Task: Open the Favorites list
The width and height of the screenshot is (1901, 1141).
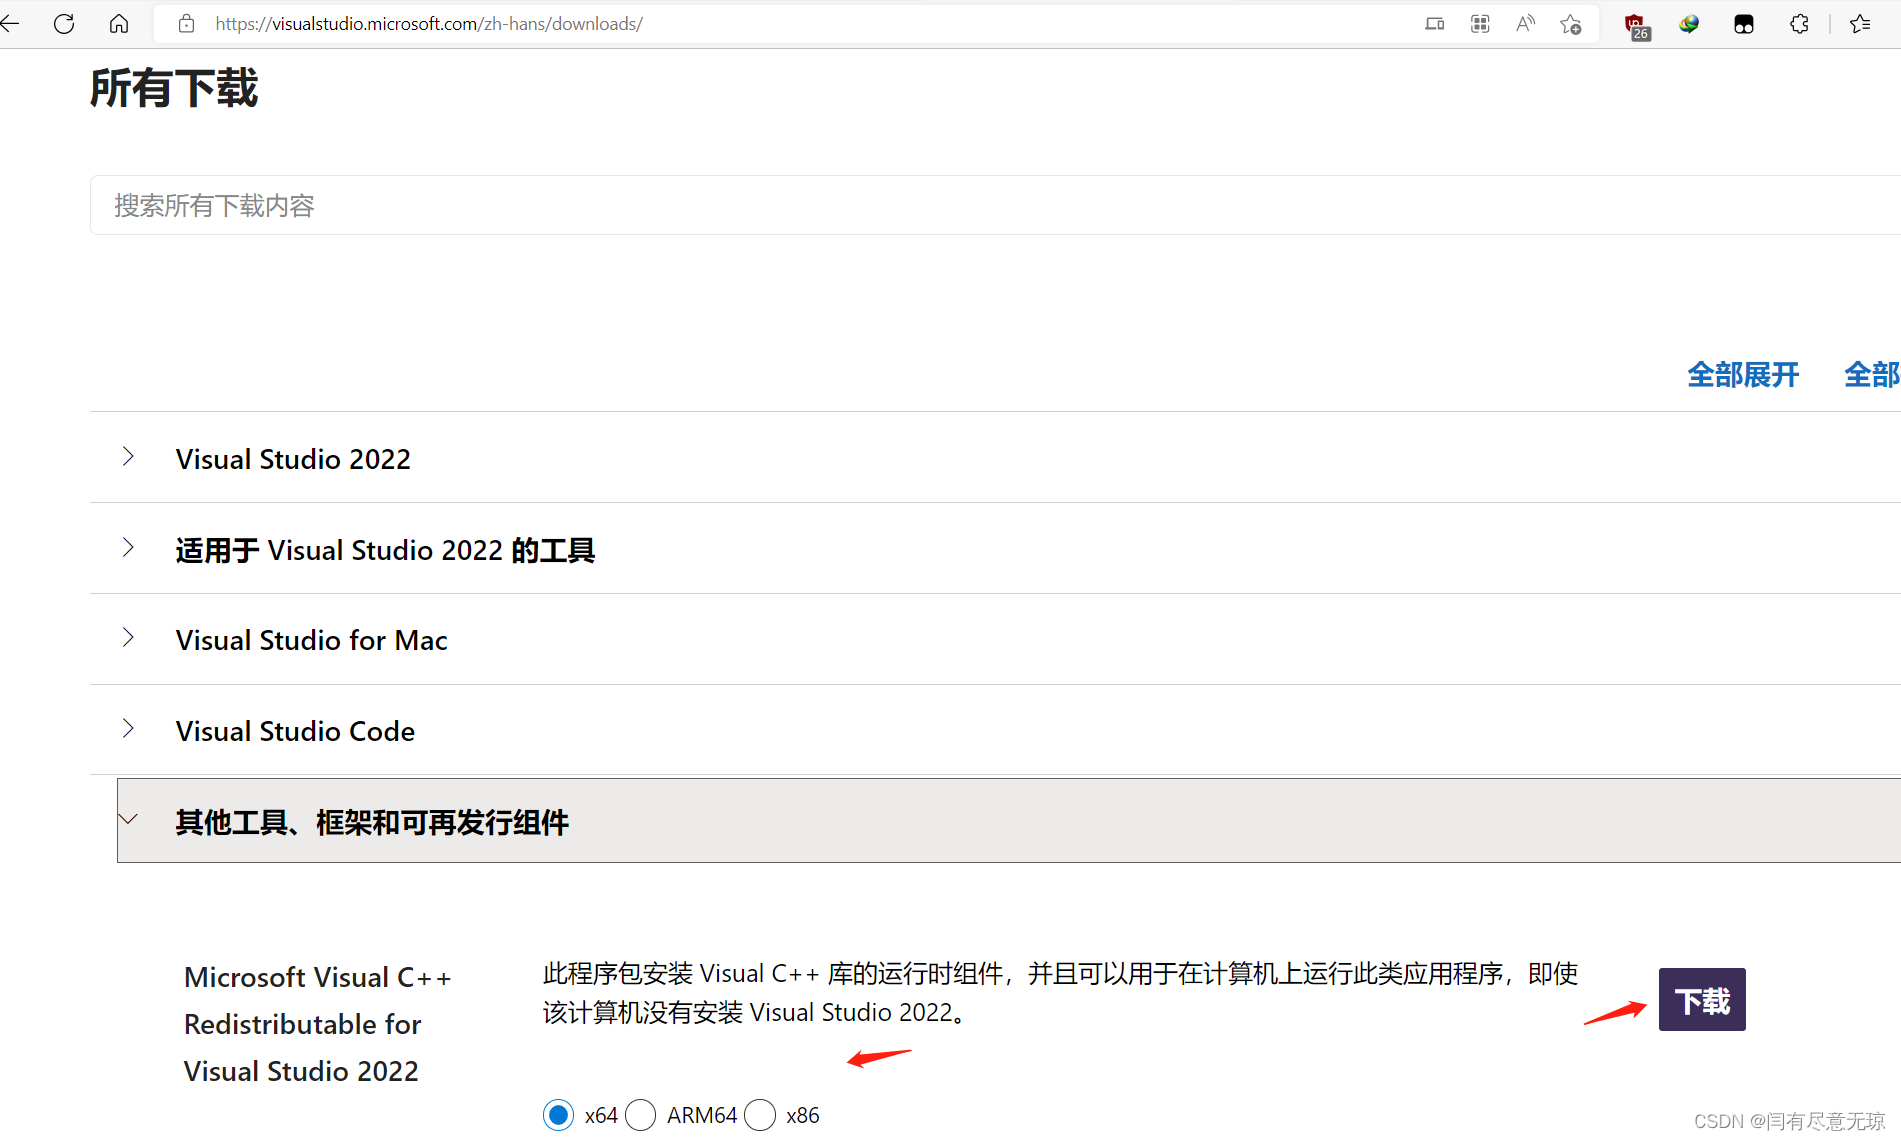Action: point(1860,24)
